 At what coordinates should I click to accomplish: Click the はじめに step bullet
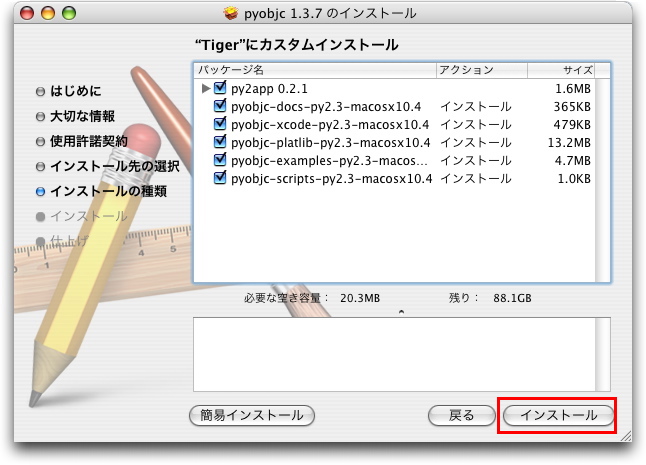pyautogui.click(x=40, y=91)
